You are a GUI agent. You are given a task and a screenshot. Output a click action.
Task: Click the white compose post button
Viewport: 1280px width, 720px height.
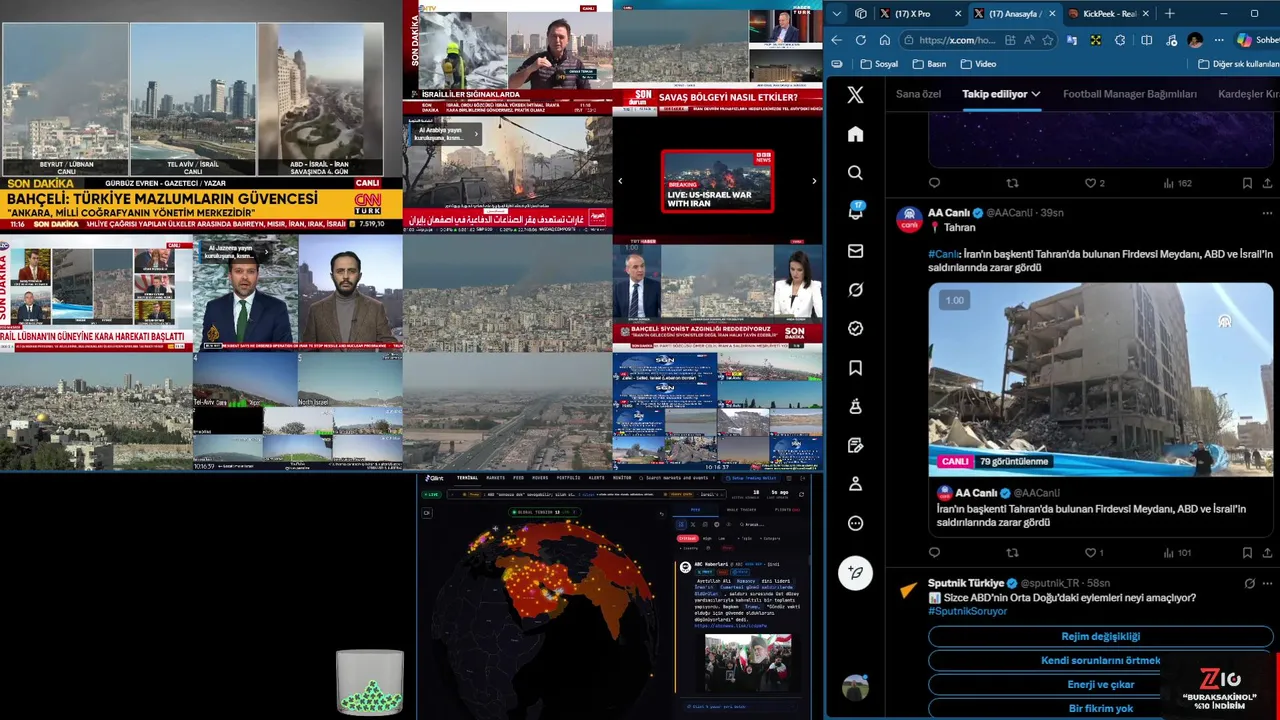click(855, 573)
